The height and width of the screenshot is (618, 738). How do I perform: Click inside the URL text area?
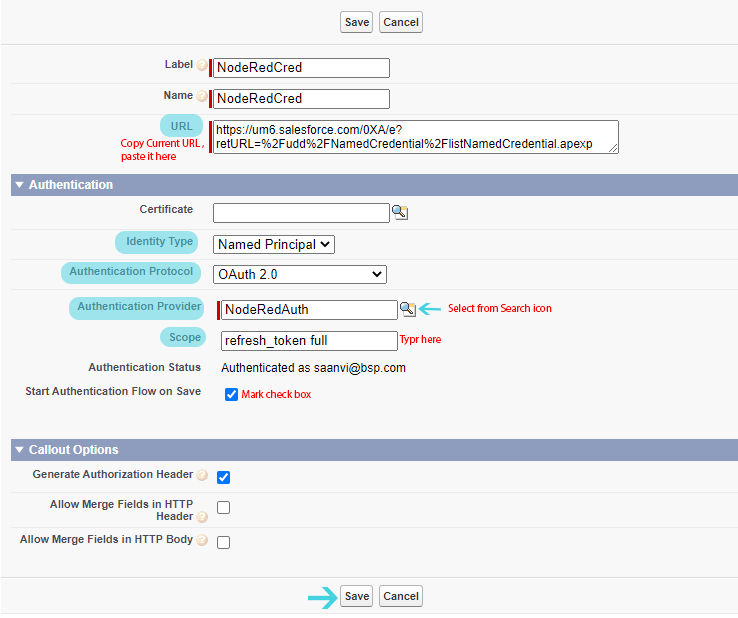(415, 137)
